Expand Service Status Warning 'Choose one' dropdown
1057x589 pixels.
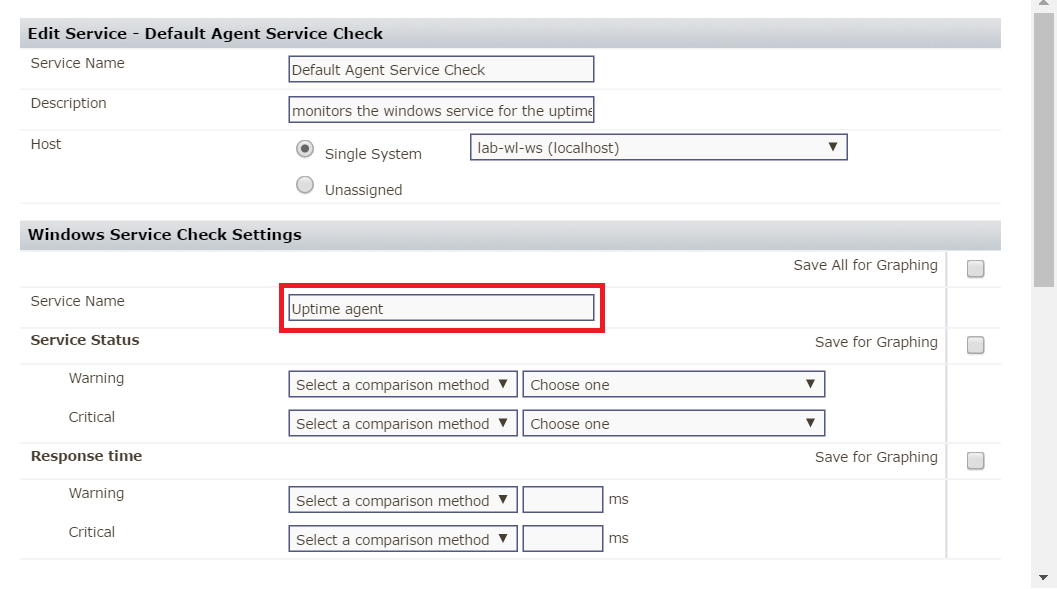pyautogui.click(x=673, y=385)
